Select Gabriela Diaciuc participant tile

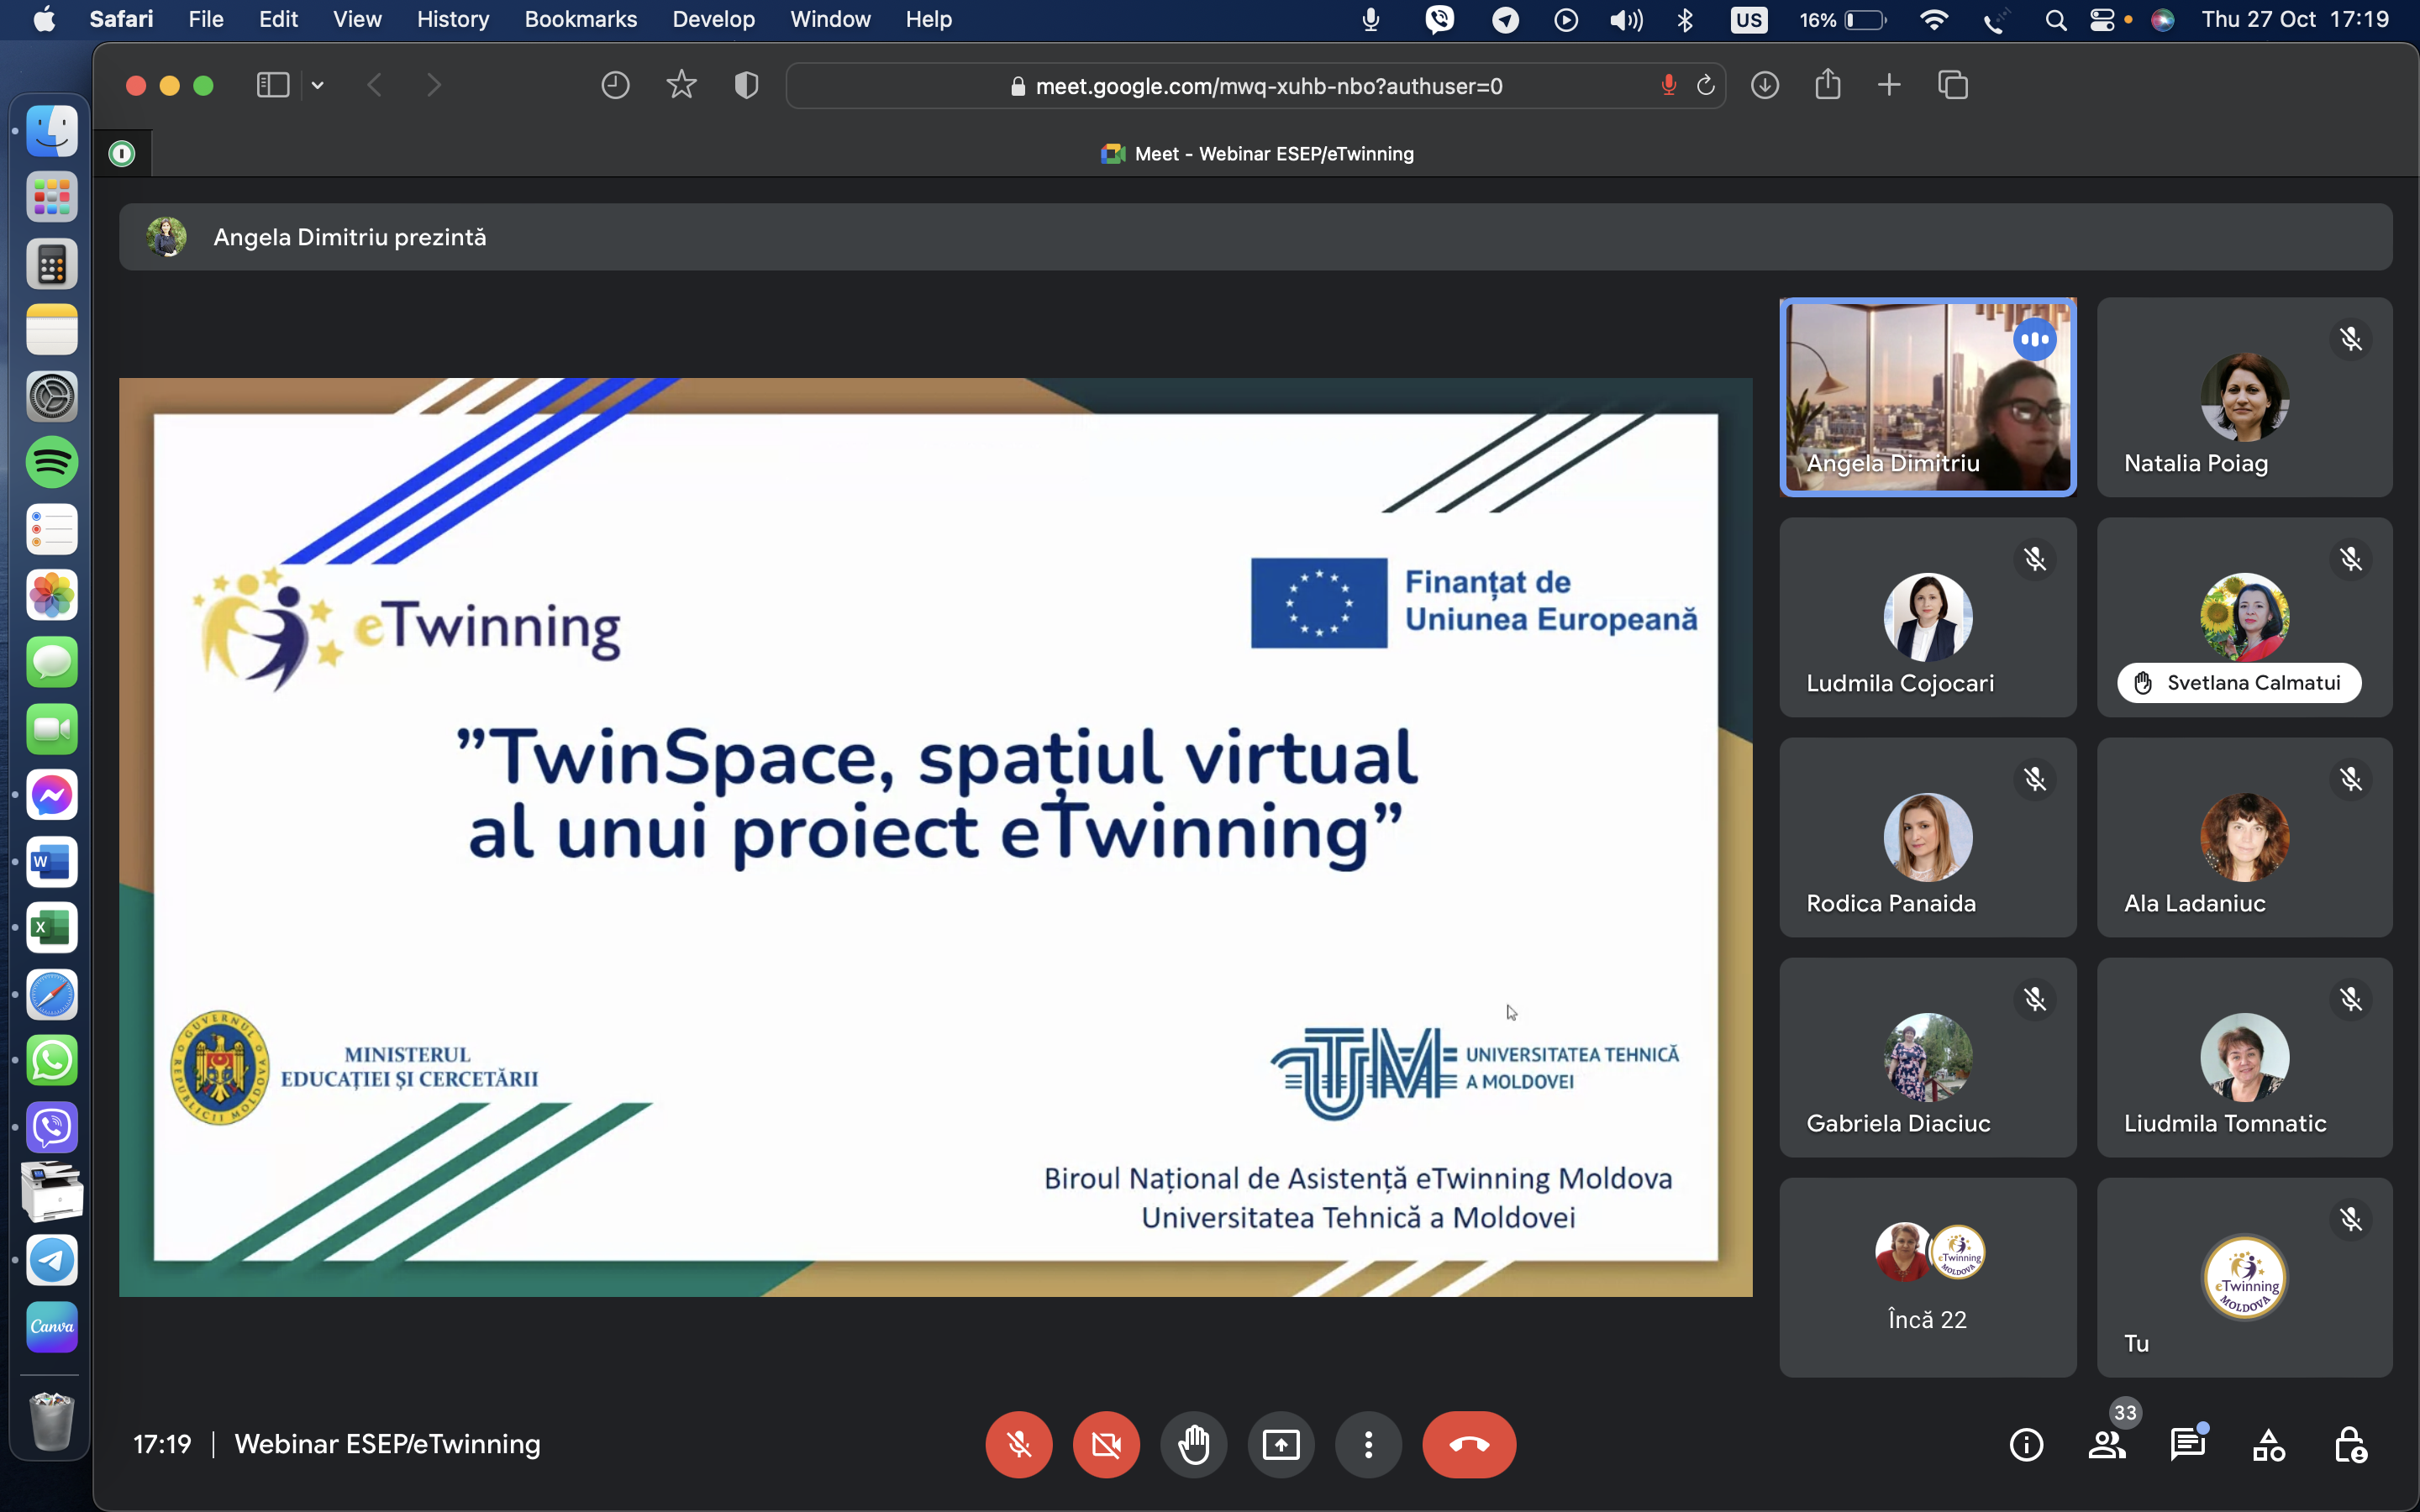pyautogui.click(x=1927, y=1057)
